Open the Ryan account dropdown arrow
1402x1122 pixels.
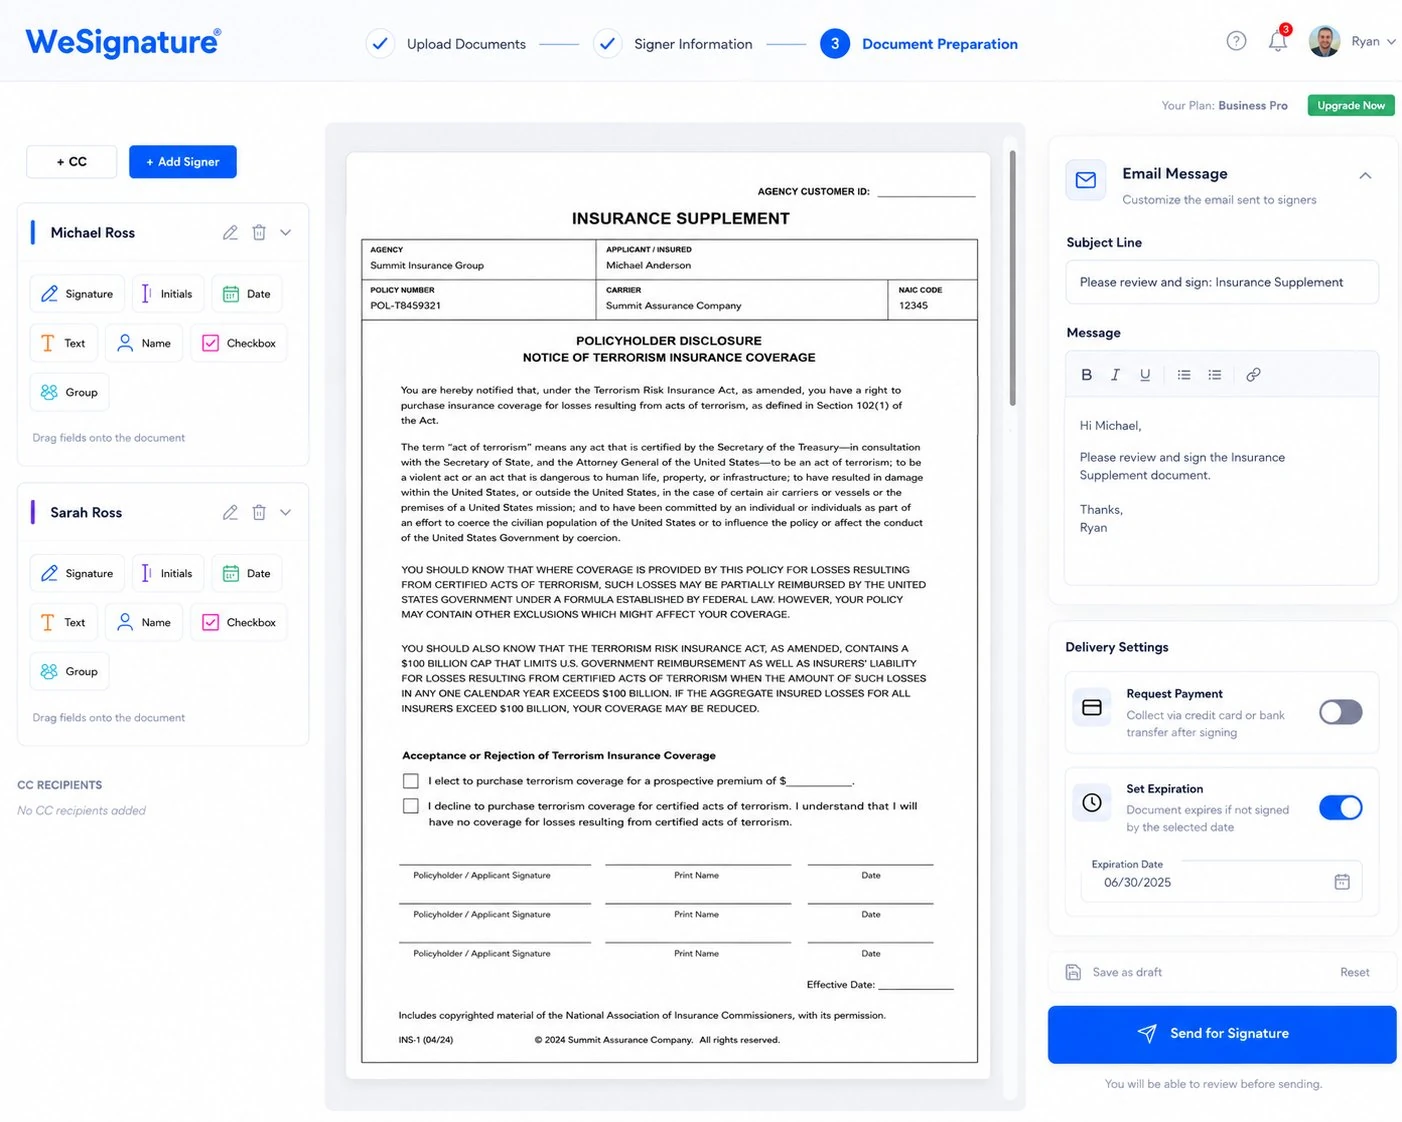tap(1391, 42)
